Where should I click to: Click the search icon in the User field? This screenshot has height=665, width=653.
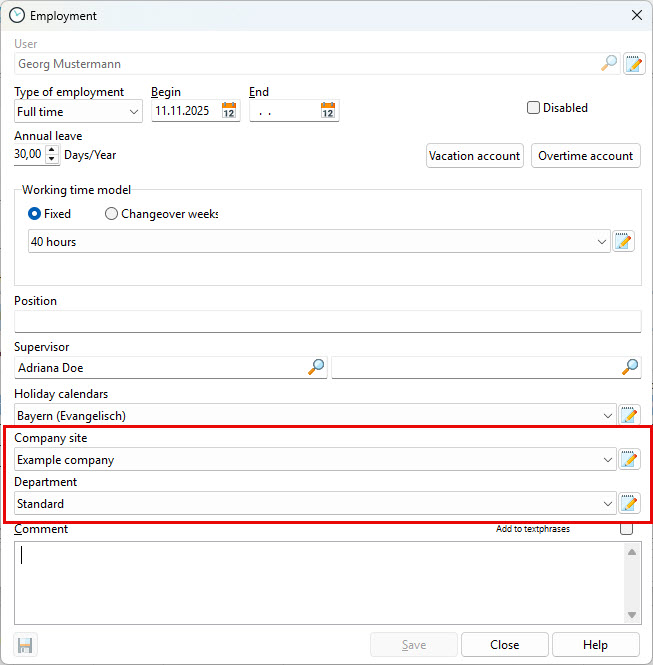(609, 64)
